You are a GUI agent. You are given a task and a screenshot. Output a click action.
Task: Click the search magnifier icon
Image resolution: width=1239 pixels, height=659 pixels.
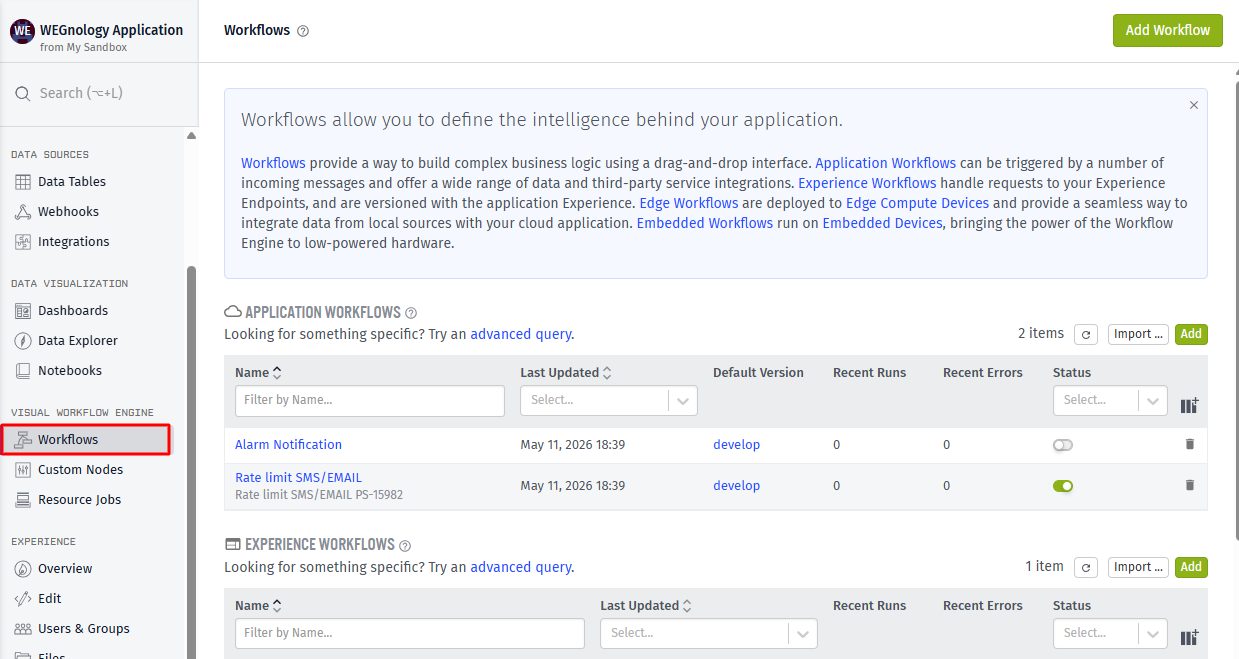(22, 93)
